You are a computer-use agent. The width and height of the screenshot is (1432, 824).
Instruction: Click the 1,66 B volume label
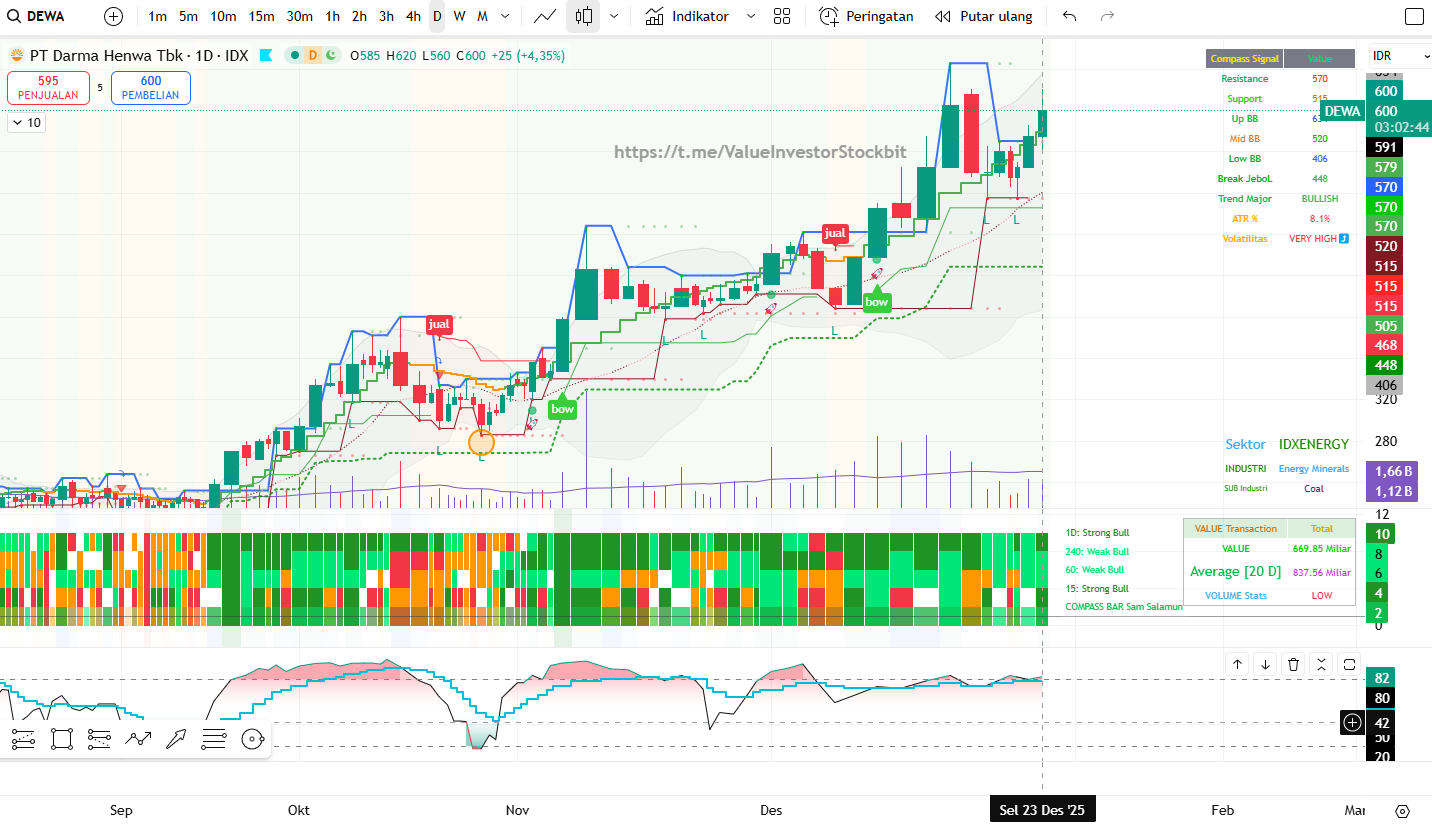pyautogui.click(x=1393, y=471)
